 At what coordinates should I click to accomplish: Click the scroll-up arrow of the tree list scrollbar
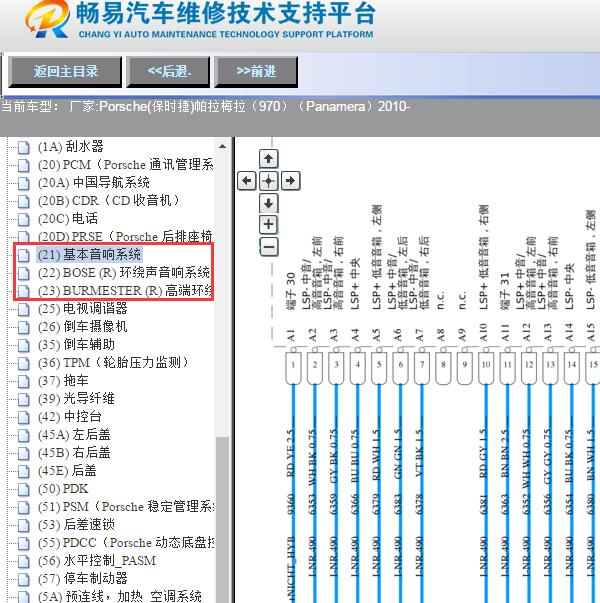pyautogui.click(x=222, y=147)
